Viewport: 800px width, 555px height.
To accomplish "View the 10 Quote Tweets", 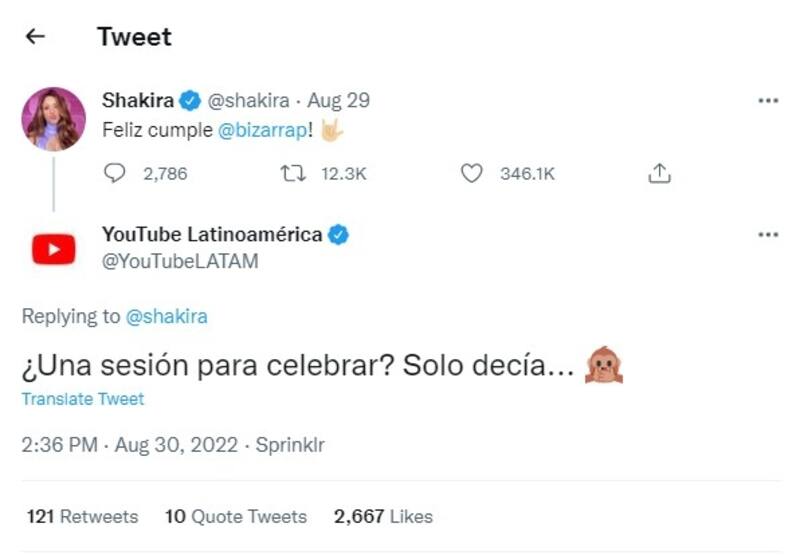I will (x=236, y=517).
